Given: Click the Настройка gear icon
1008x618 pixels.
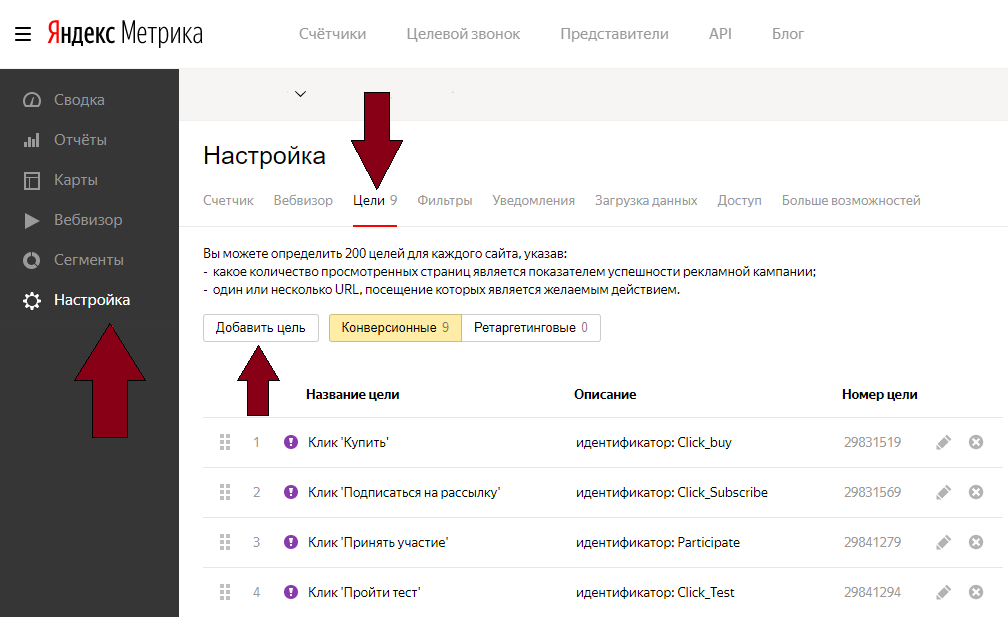Looking at the screenshot, I should click(32, 300).
